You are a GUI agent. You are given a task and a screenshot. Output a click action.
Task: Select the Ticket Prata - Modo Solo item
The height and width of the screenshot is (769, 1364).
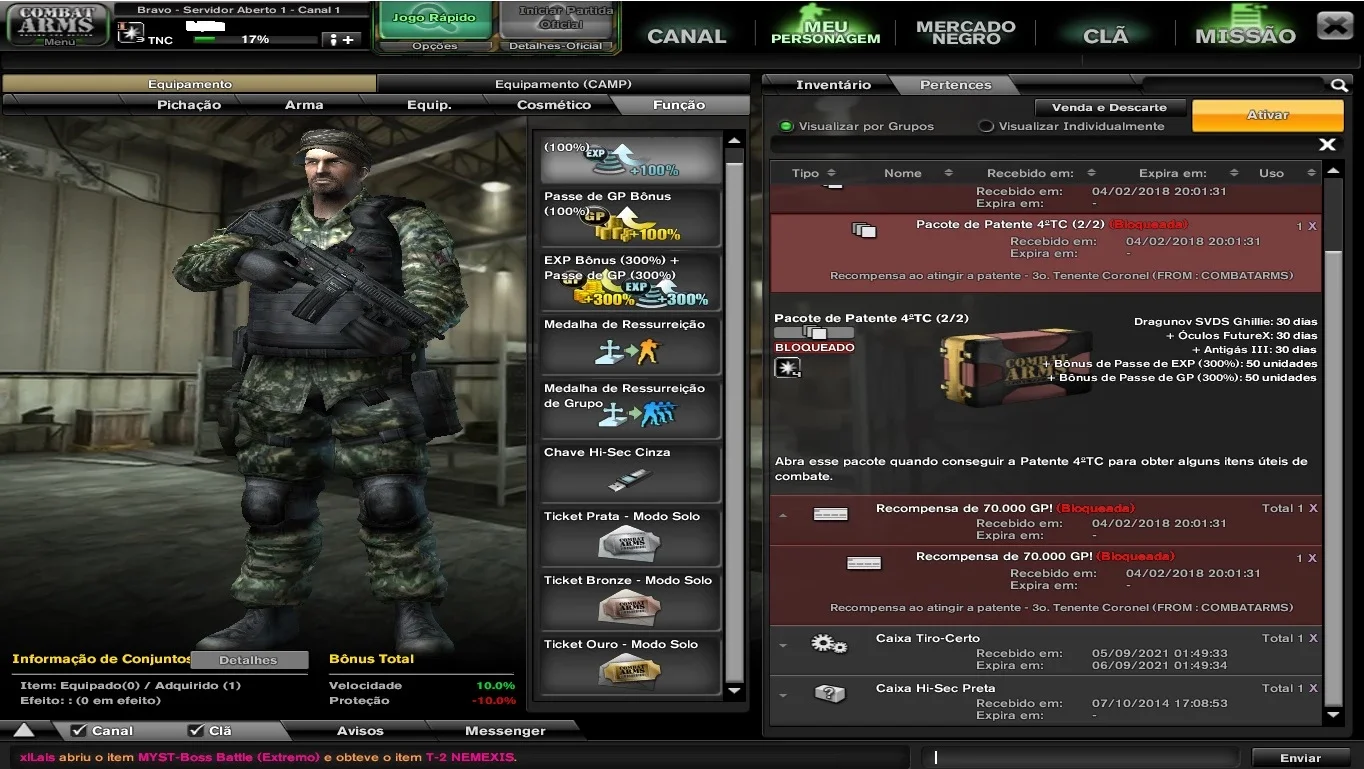(631, 537)
